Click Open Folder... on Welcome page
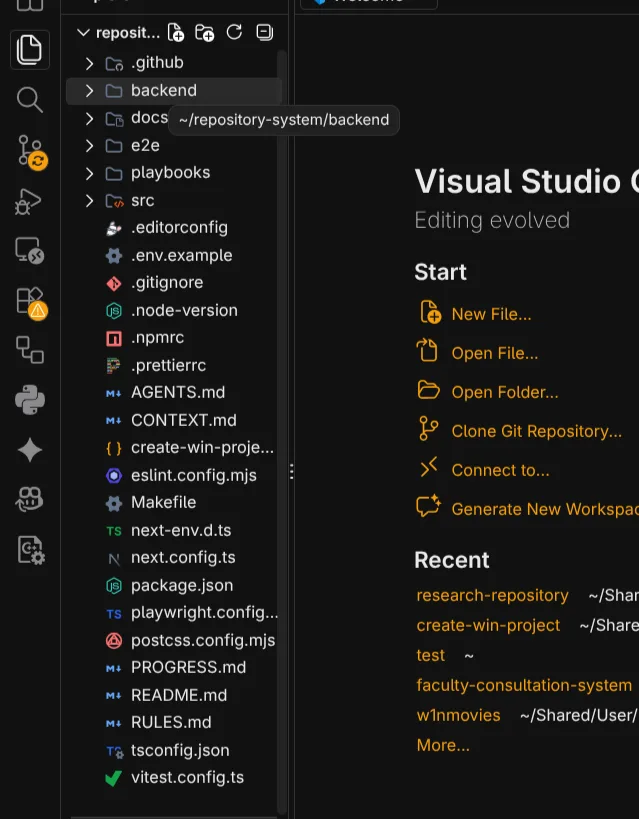 (505, 392)
